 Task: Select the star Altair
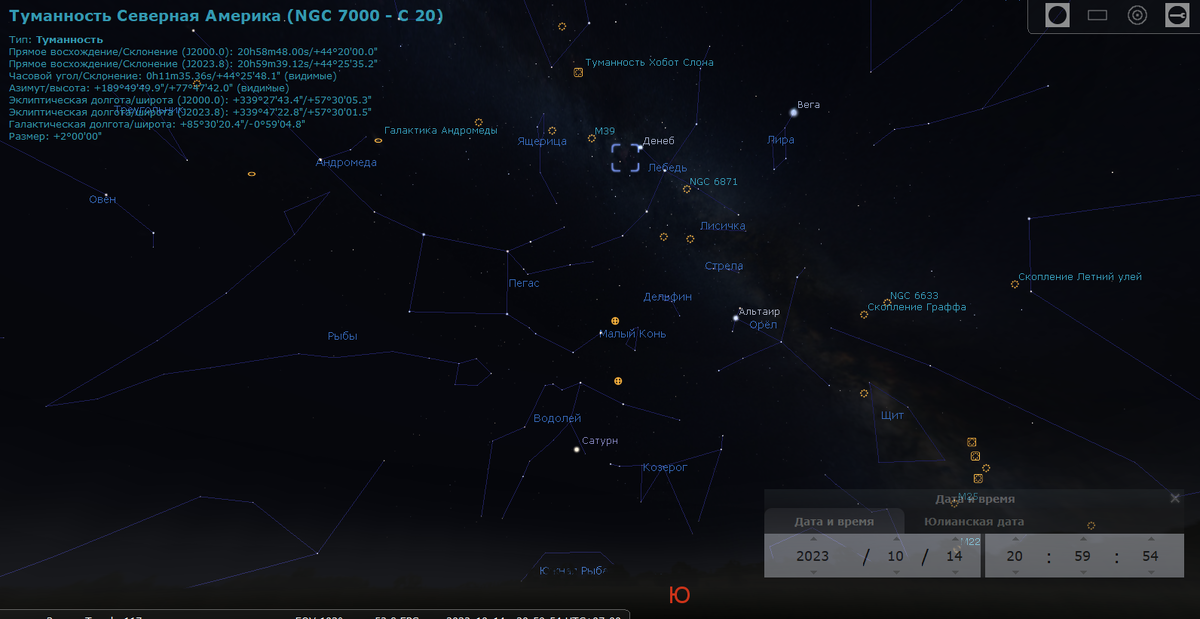tap(735, 318)
